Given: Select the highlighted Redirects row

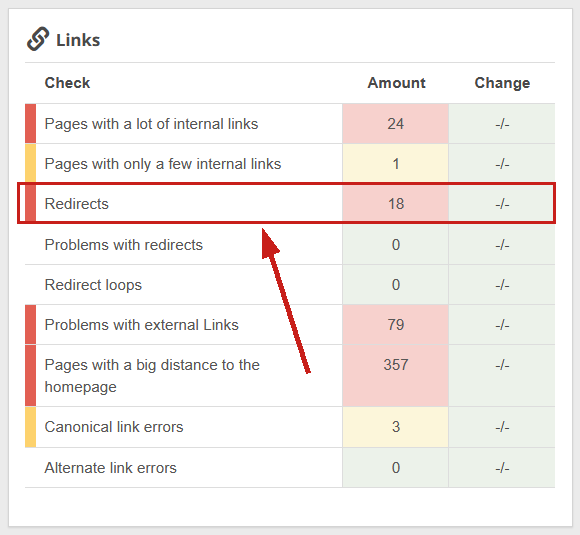Looking at the screenshot, I should [x=286, y=203].
